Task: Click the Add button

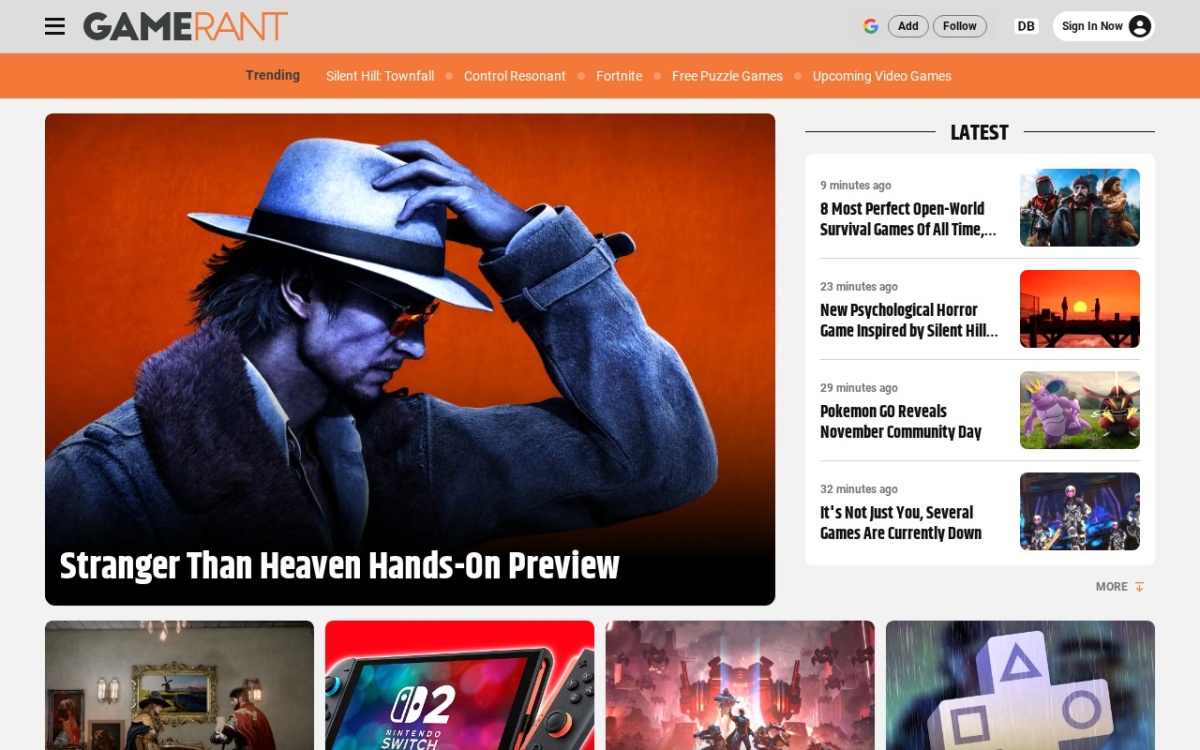Action: coord(908,26)
